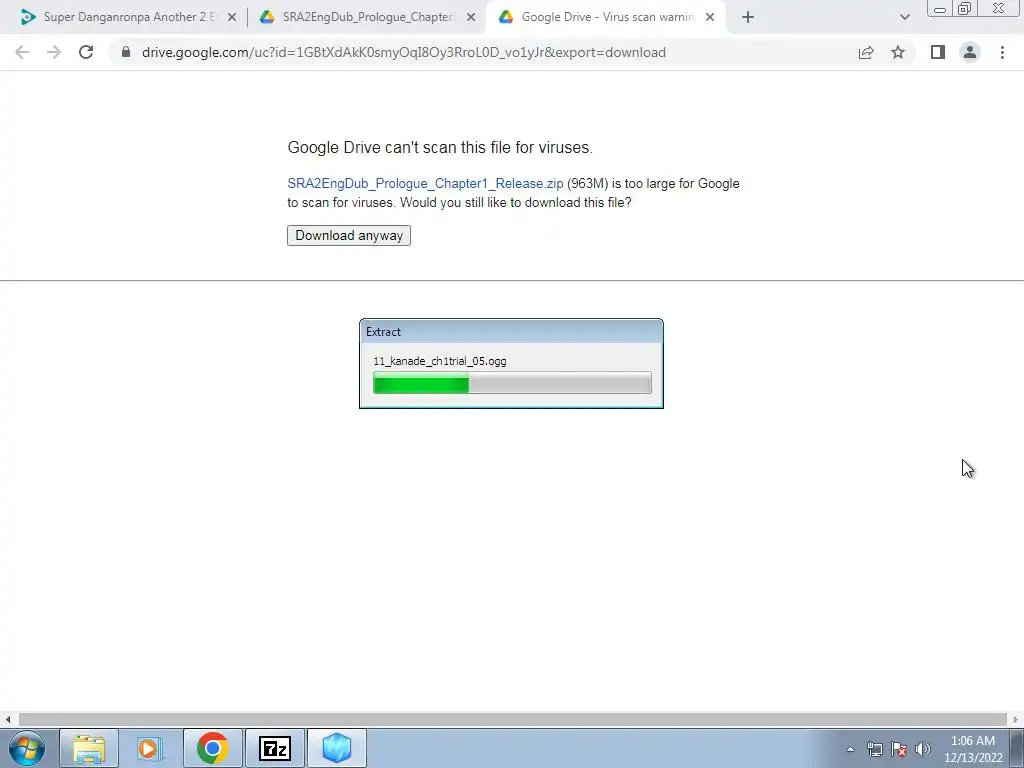Click the Download anyway button

[x=349, y=236]
